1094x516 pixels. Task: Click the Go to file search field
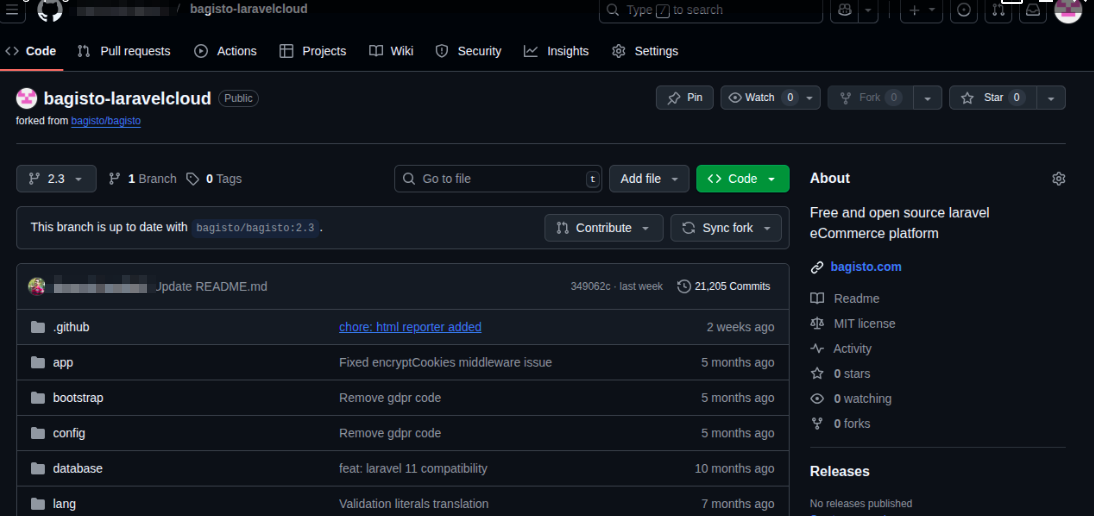tap(498, 179)
